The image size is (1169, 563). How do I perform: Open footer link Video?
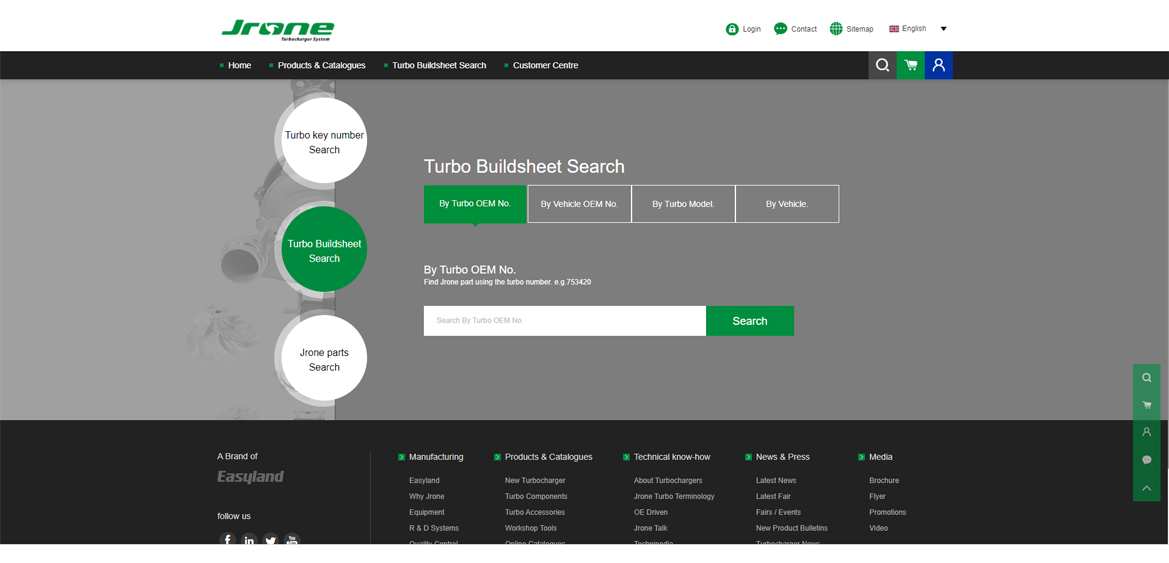click(879, 528)
